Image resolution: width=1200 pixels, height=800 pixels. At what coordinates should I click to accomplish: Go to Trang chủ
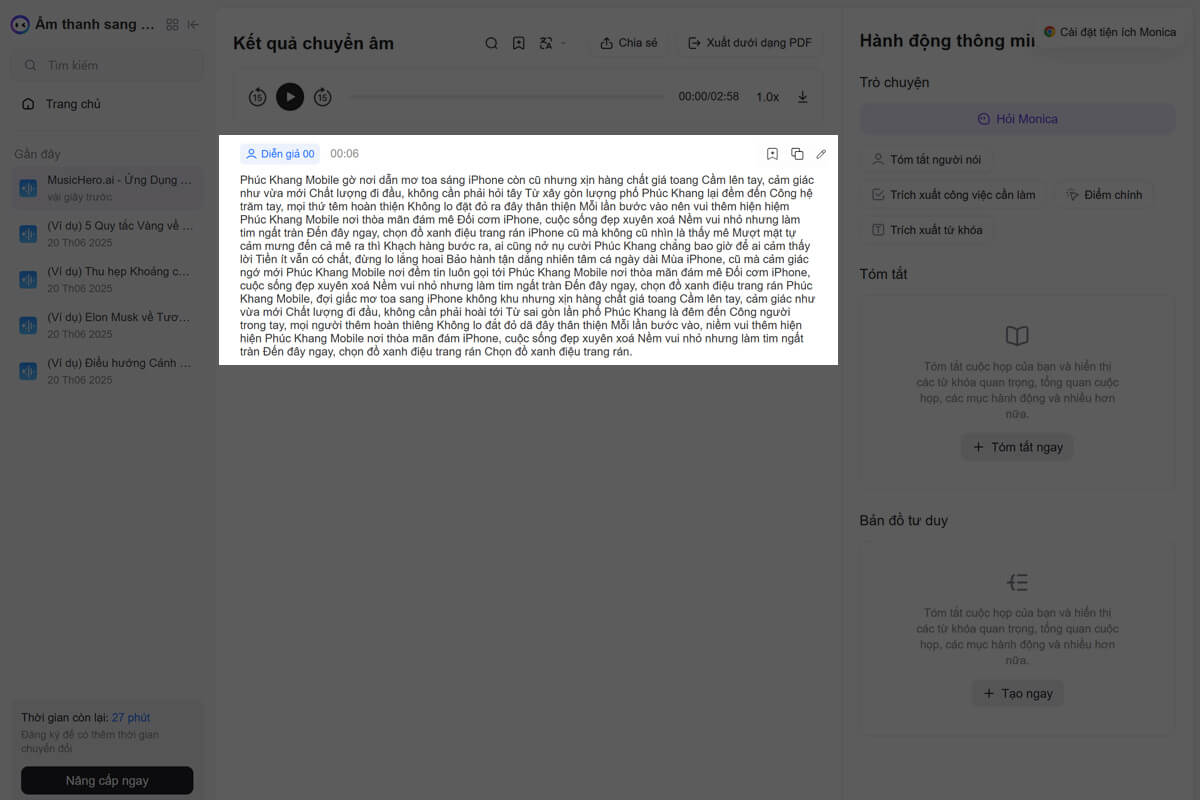point(73,104)
